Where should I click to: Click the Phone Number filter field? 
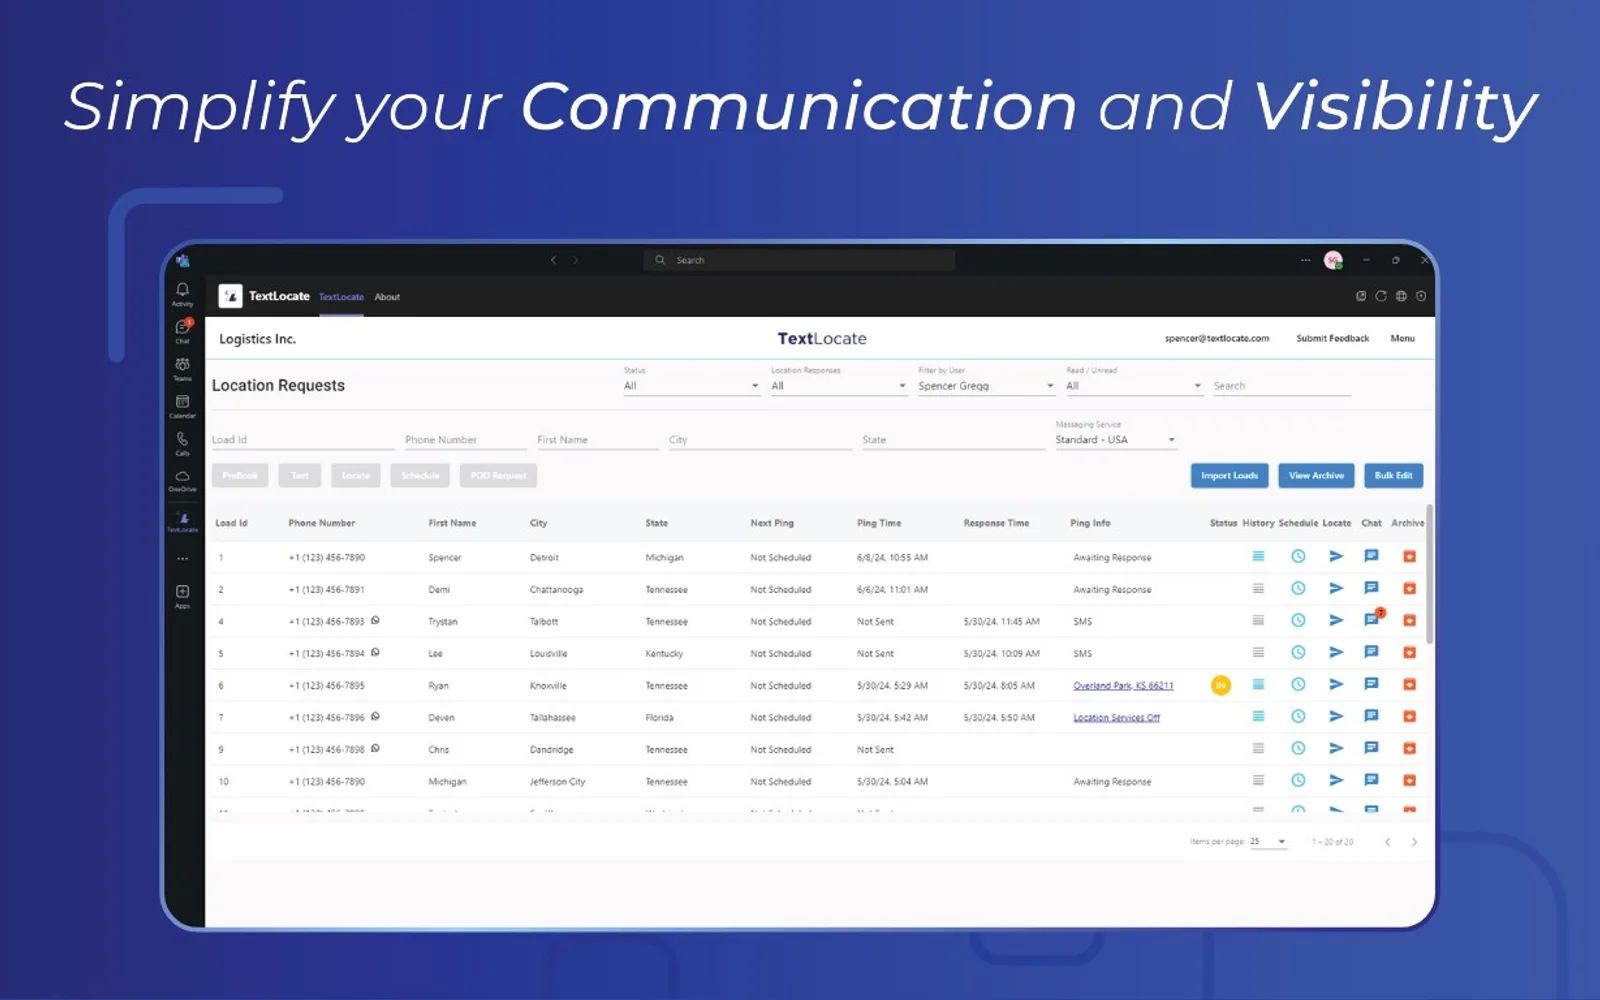[465, 440]
